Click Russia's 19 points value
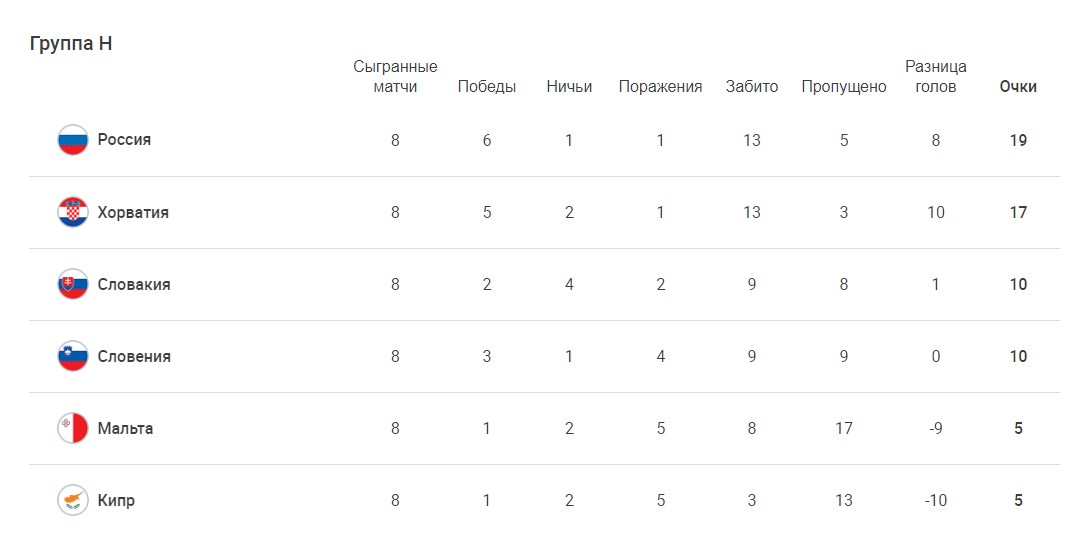This screenshot has height=552, width=1087. pyautogui.click(x=1018, y=140)
